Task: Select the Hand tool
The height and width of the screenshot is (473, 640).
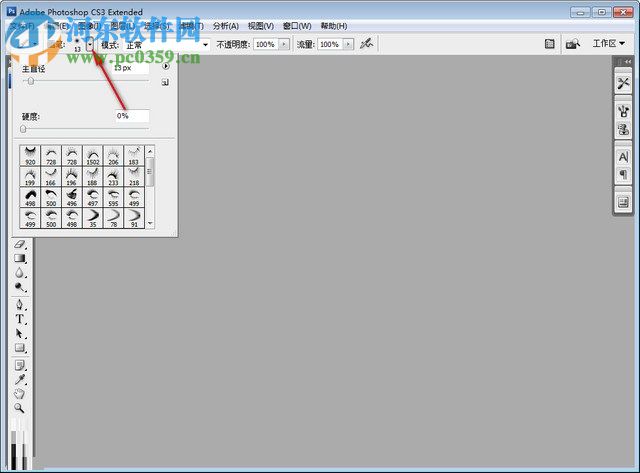Action: click(x=20, y=394)
